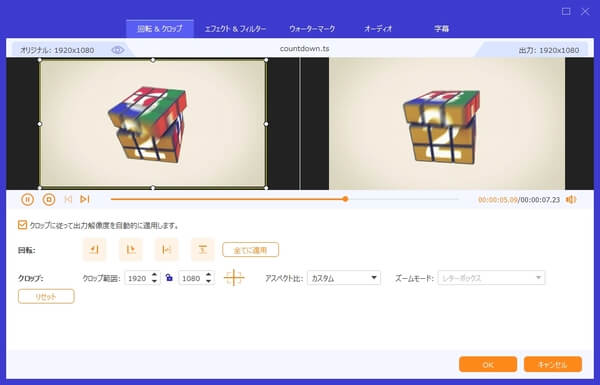600x385 pixels.
Task: Click the top-center crop handle
Action: click(x=153, y=60)
